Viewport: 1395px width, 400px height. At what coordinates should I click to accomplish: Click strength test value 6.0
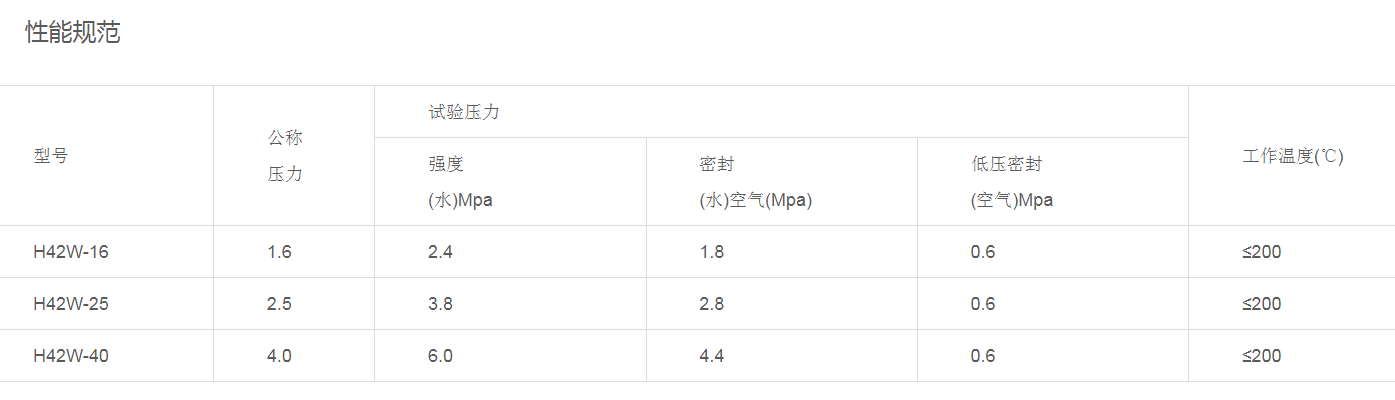point(440,356)
